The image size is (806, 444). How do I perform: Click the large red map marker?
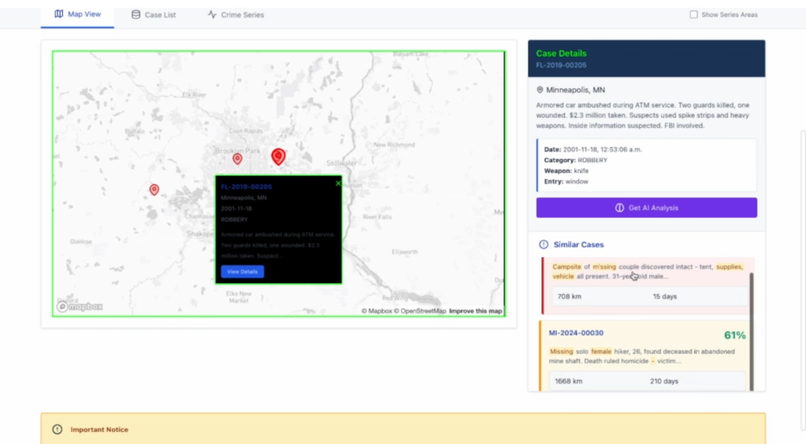pos(278,156)
